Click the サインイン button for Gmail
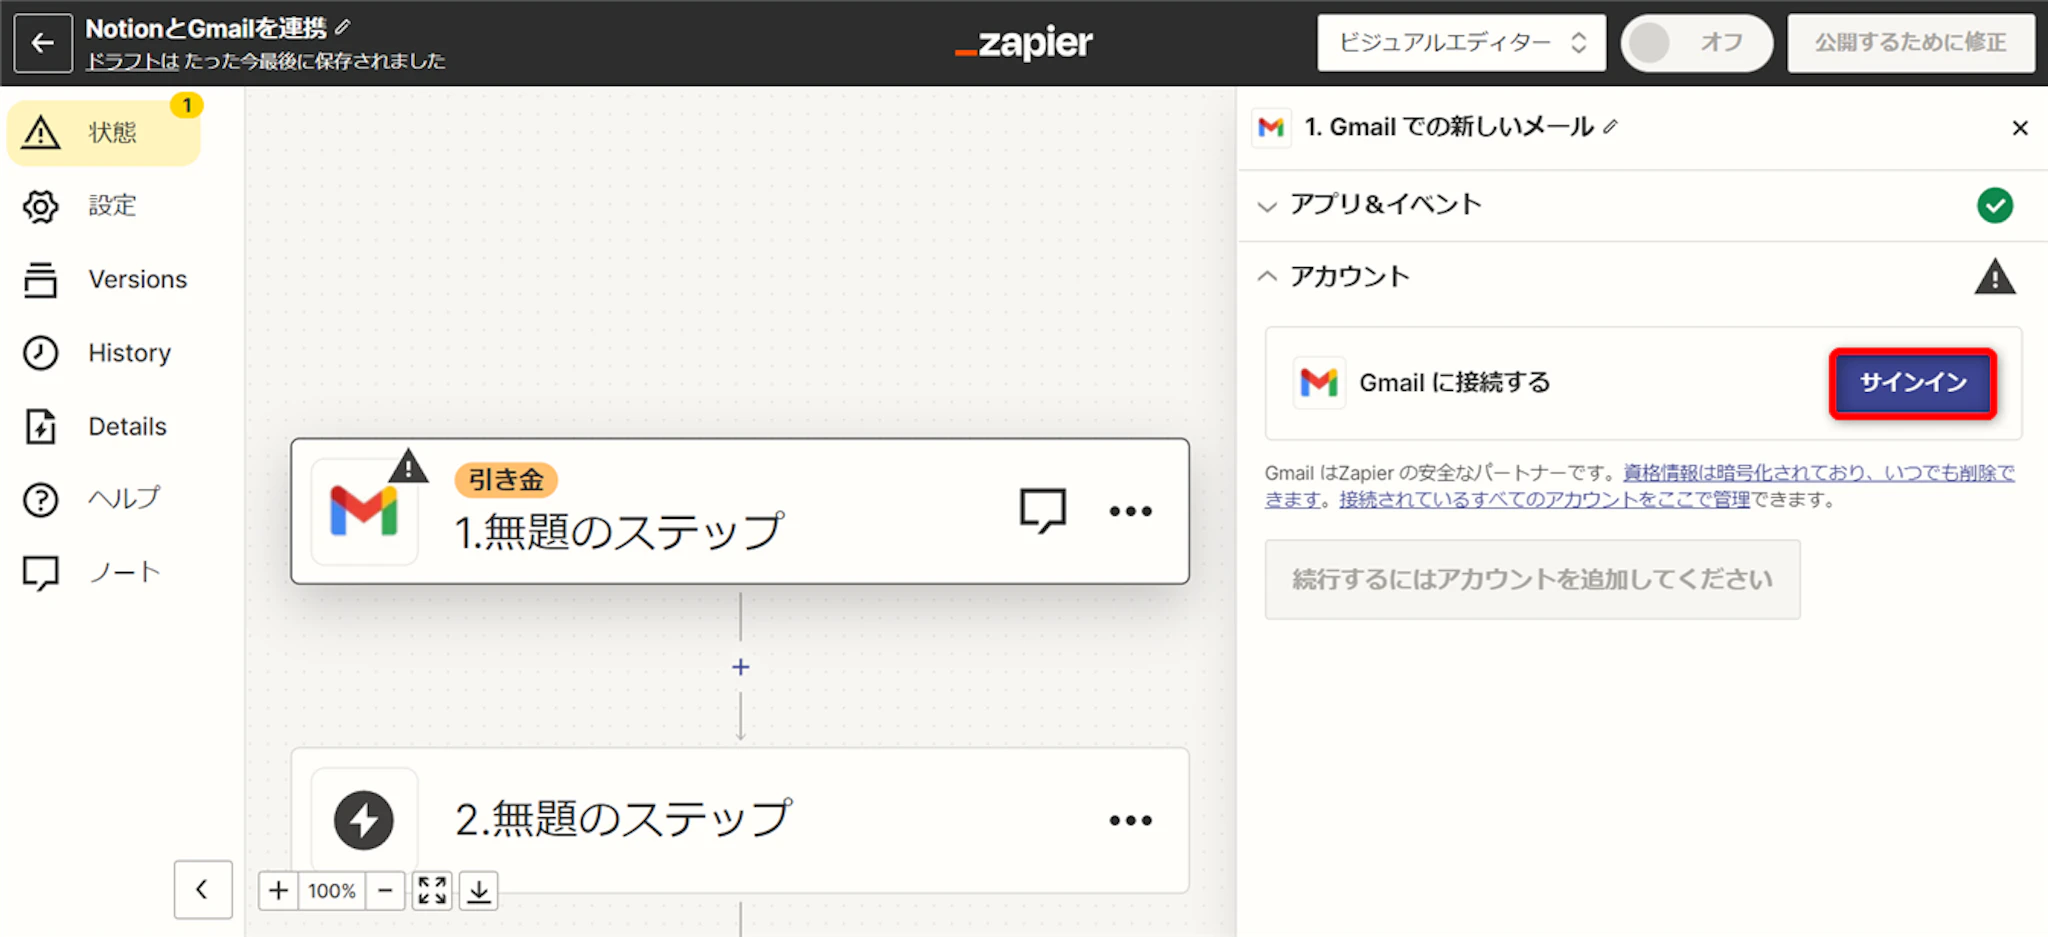The image size is (2048, 937). pos(1912,383)
